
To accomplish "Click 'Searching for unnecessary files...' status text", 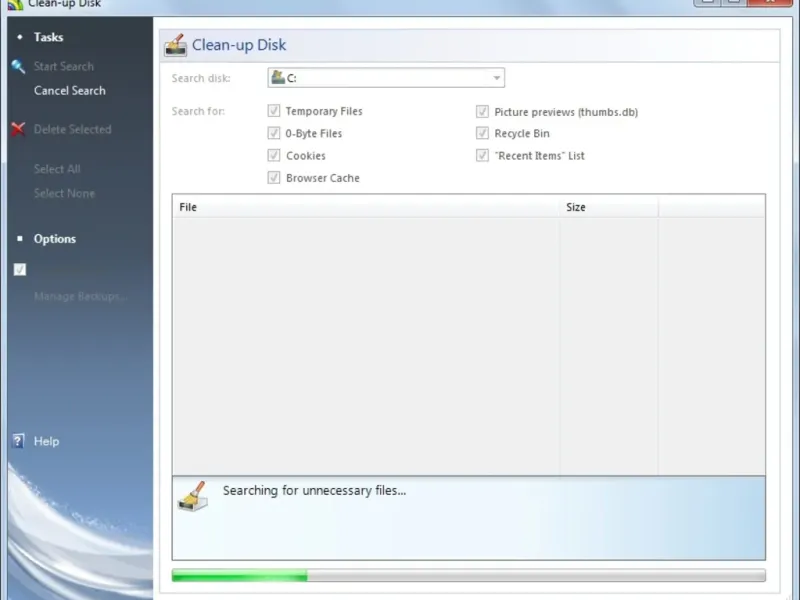I will (314, 491).
